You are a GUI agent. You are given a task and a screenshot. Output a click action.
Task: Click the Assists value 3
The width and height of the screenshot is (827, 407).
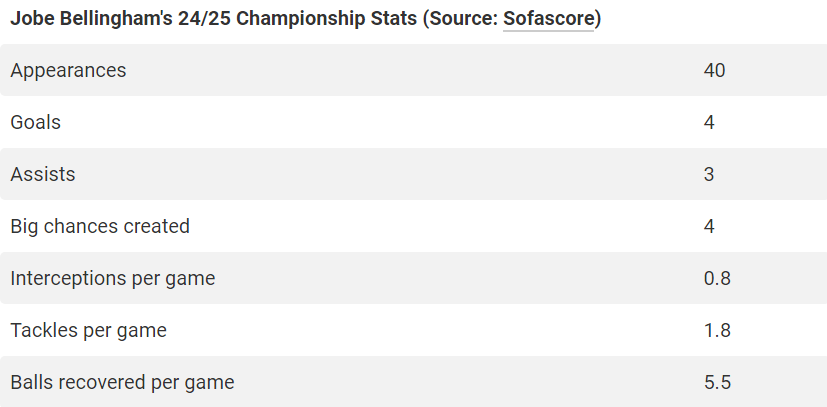click(709, 174)
